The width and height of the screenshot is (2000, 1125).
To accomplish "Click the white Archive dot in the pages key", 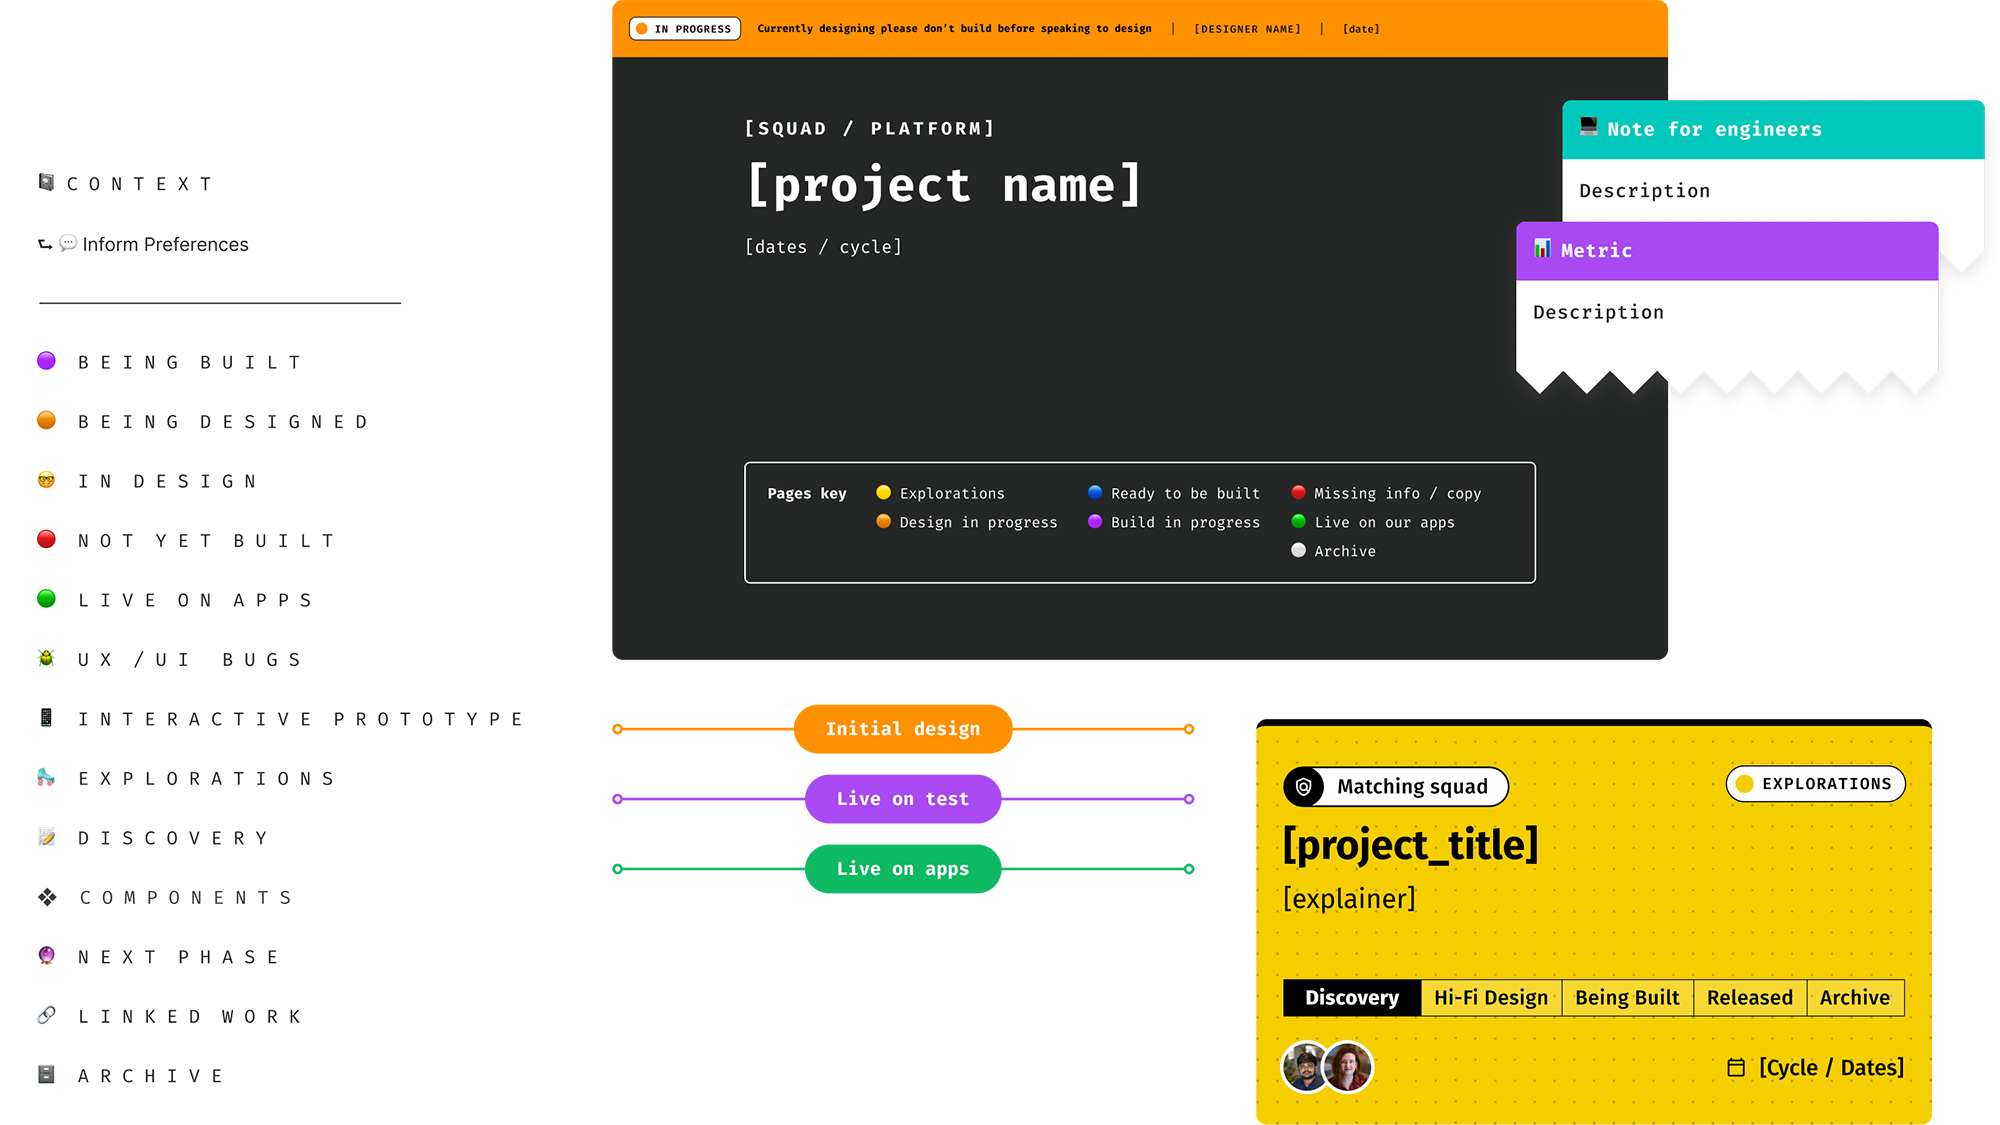I will click(x=1298, y=550).
